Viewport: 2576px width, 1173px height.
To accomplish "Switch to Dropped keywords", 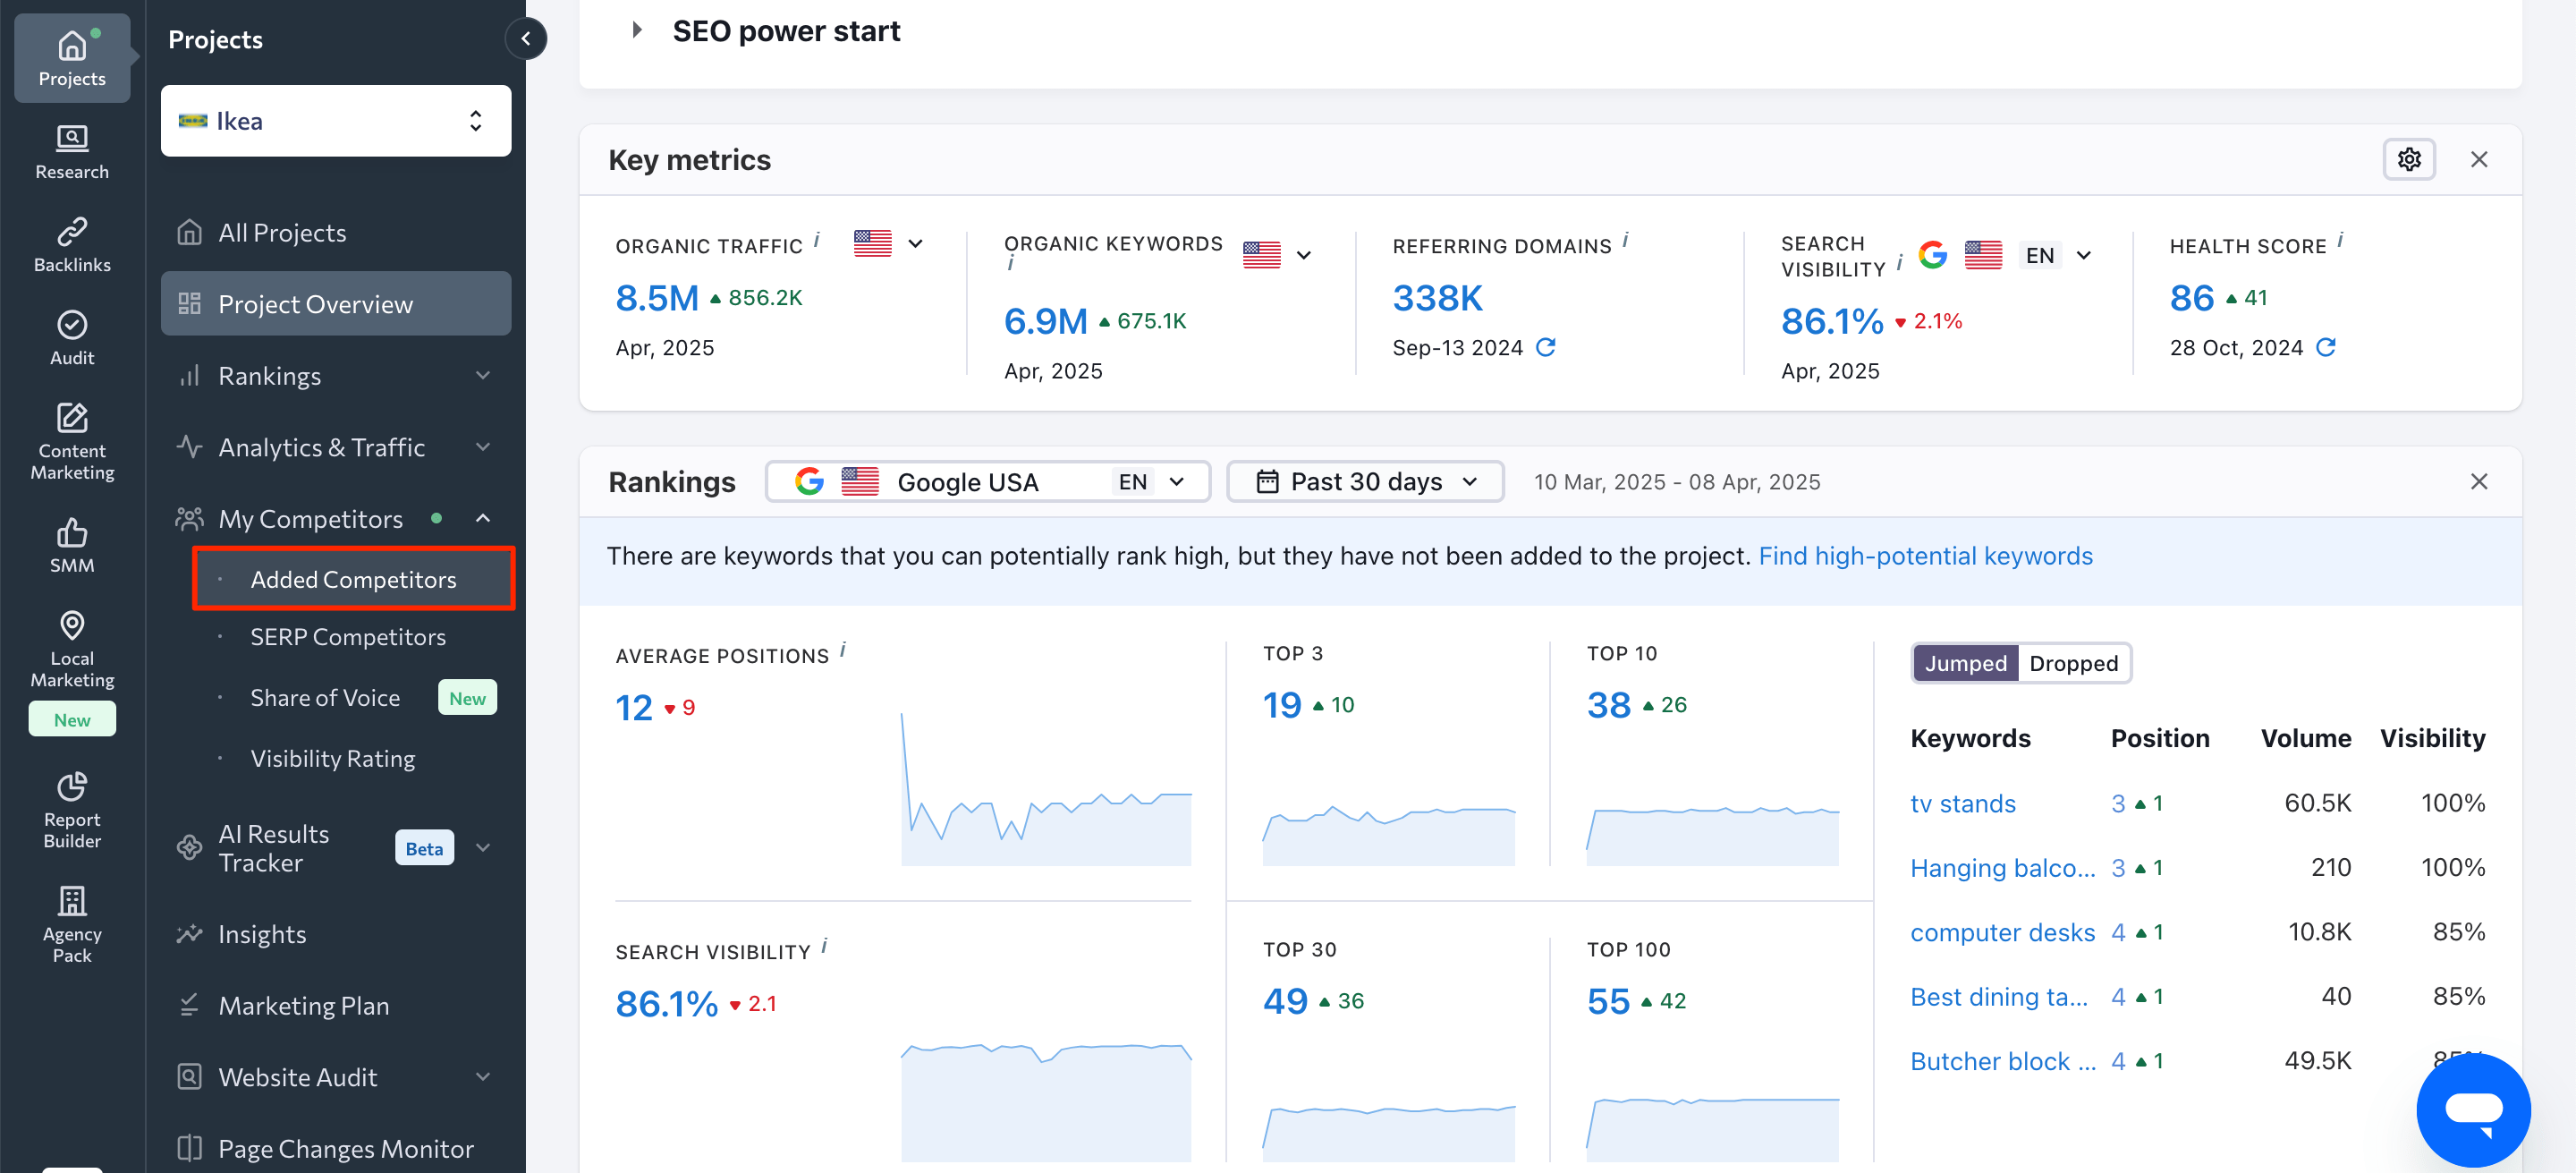I will (x=2073, y=663).
